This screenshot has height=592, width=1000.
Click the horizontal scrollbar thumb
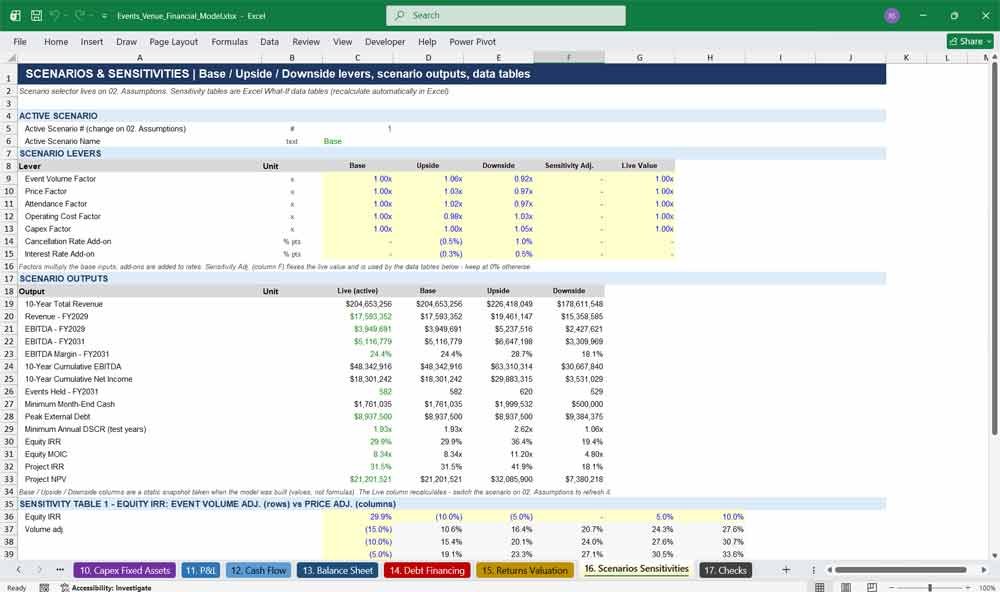(x=901, y=570)
